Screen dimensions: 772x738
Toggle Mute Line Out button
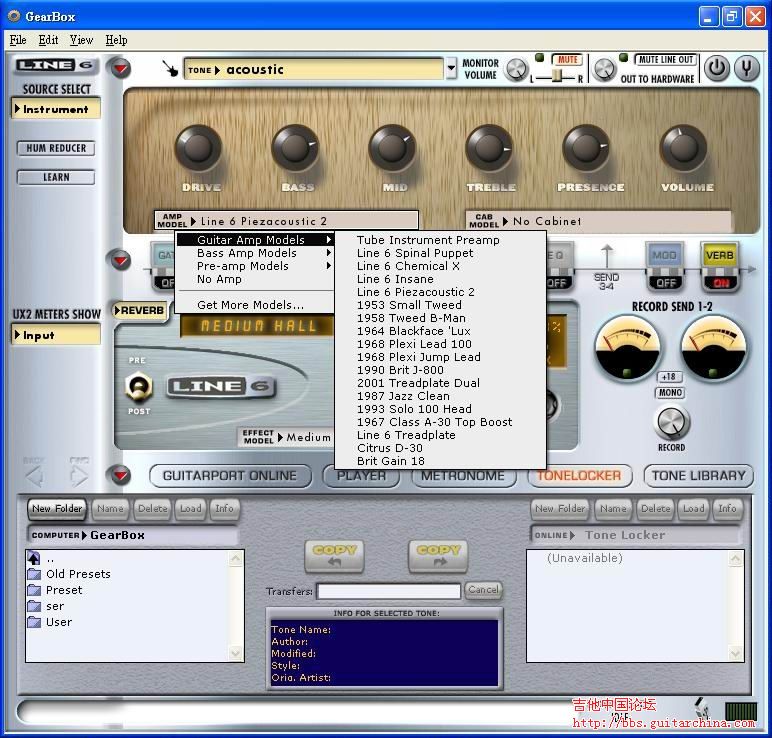point(666,60)
